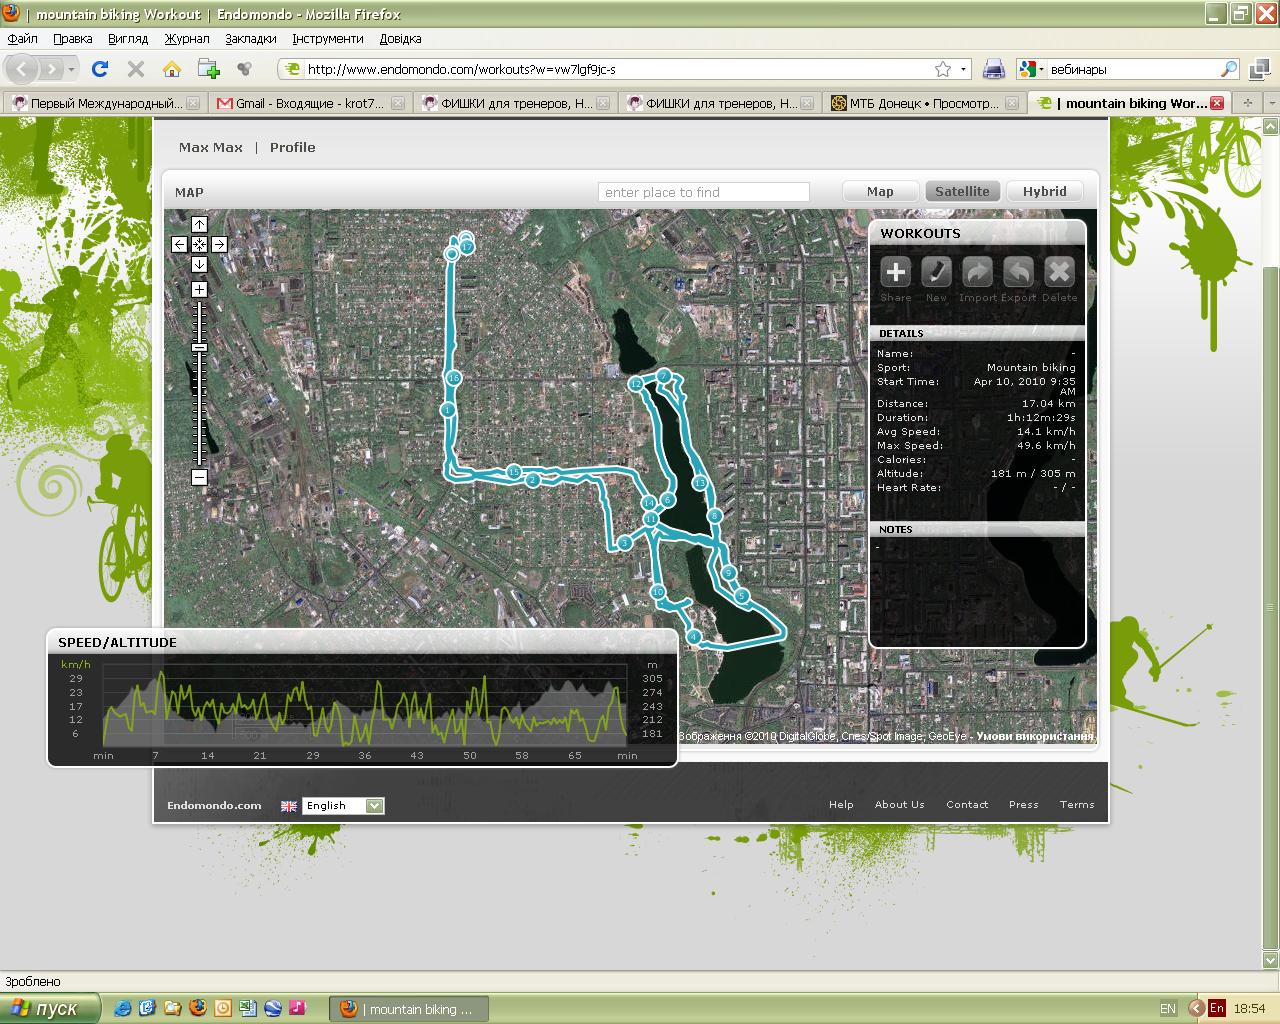The image size is (1280, 1024).
Task: Expand the URL bar history dropdown arrow
Action: 964,69
